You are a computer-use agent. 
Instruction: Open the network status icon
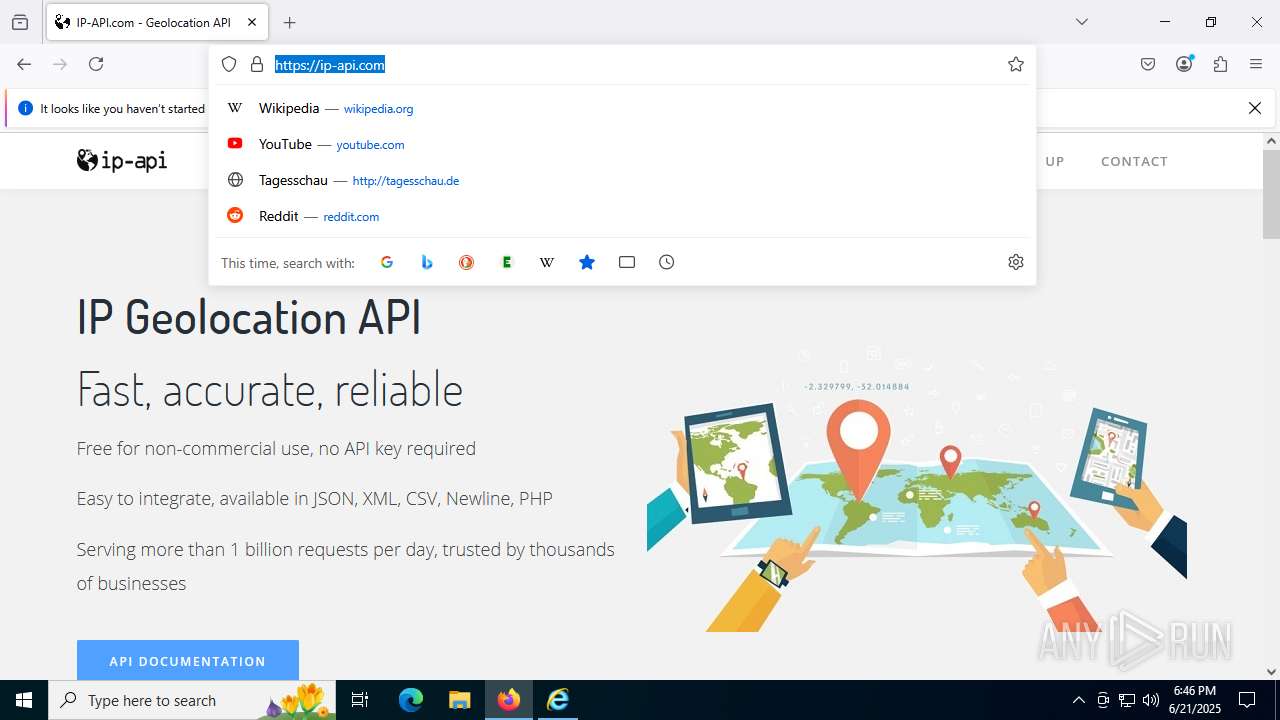(x=1127, y=700)
